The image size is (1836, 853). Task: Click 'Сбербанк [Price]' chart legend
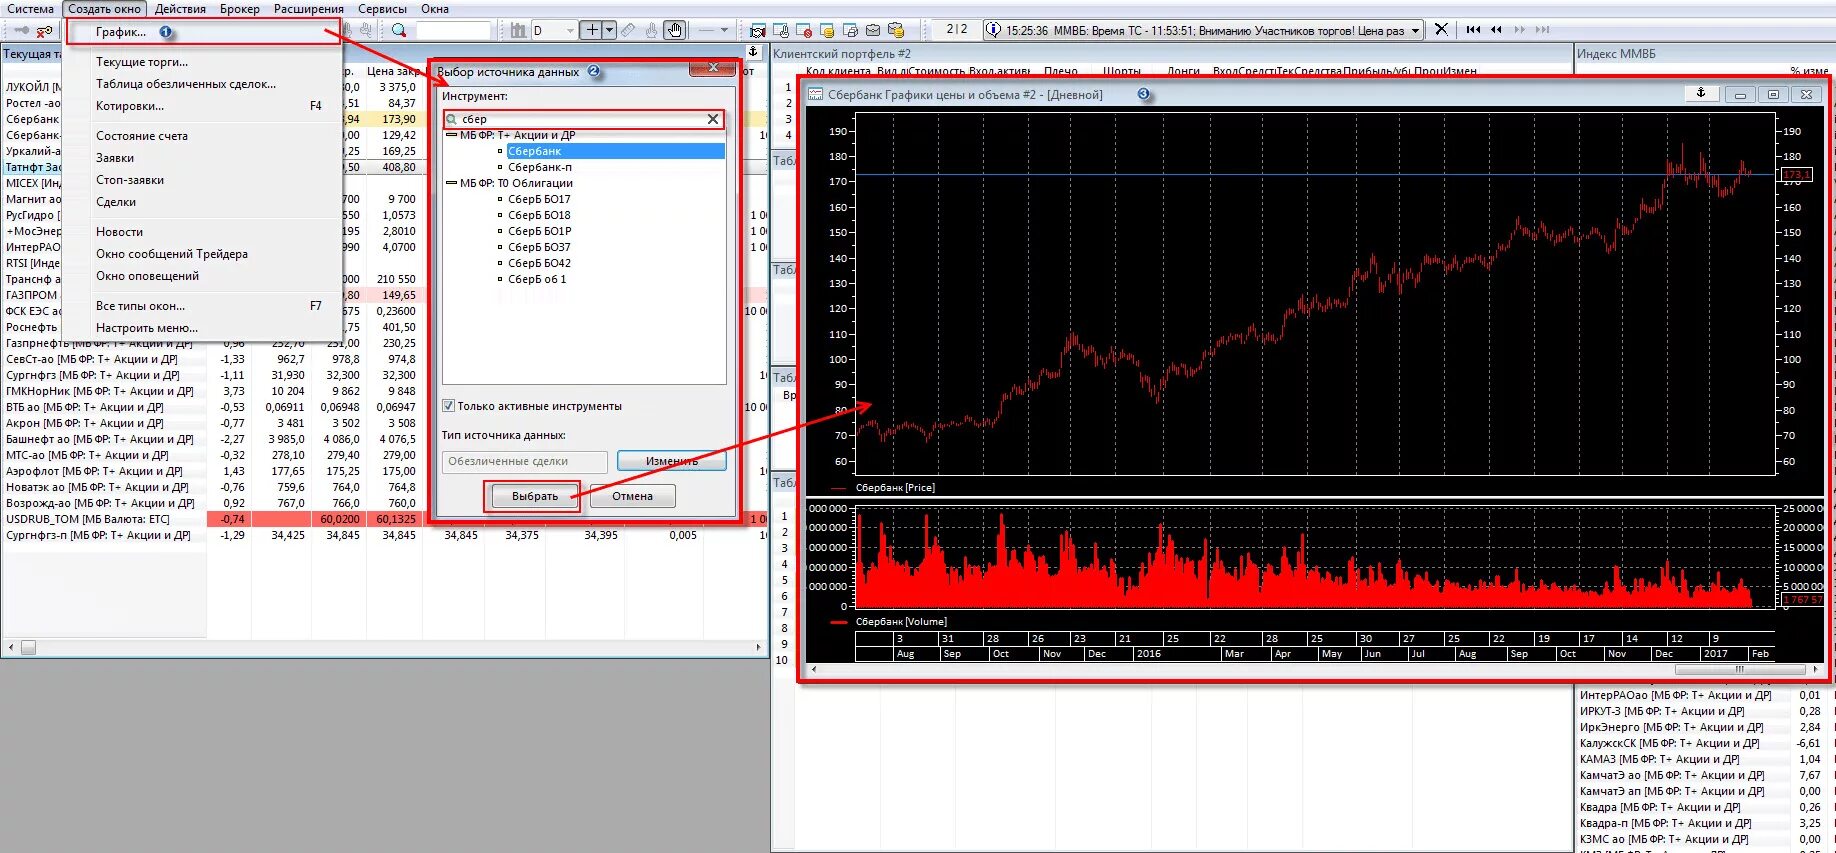click(x=895, y=488)
